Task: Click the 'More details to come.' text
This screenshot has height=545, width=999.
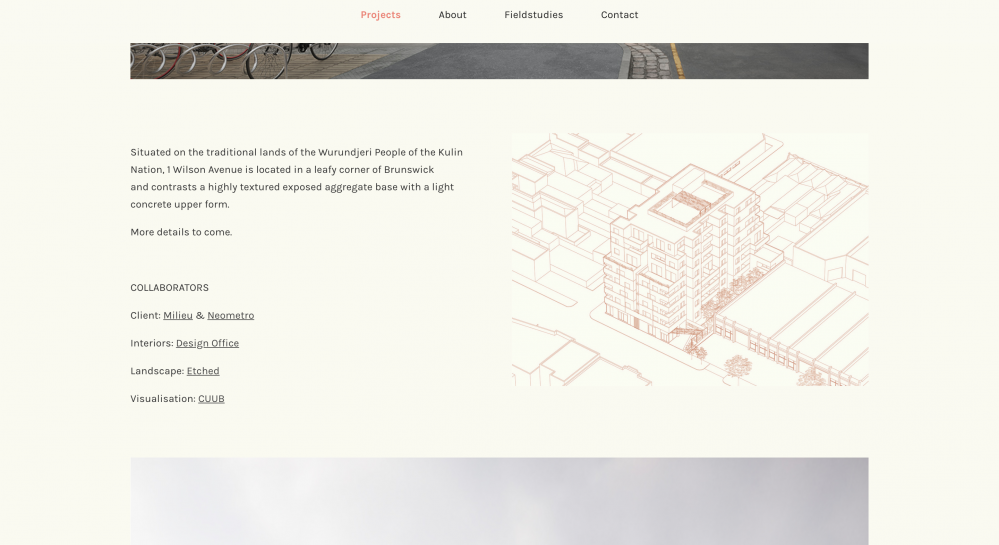Action: [181, 232]
